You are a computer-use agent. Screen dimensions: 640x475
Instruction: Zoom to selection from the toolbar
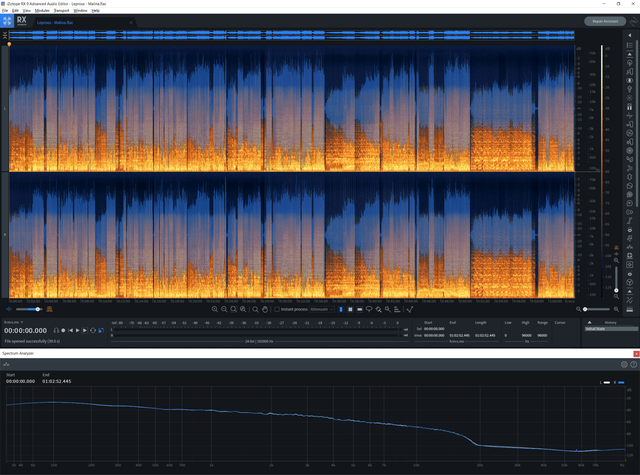[x=233, y=309]
